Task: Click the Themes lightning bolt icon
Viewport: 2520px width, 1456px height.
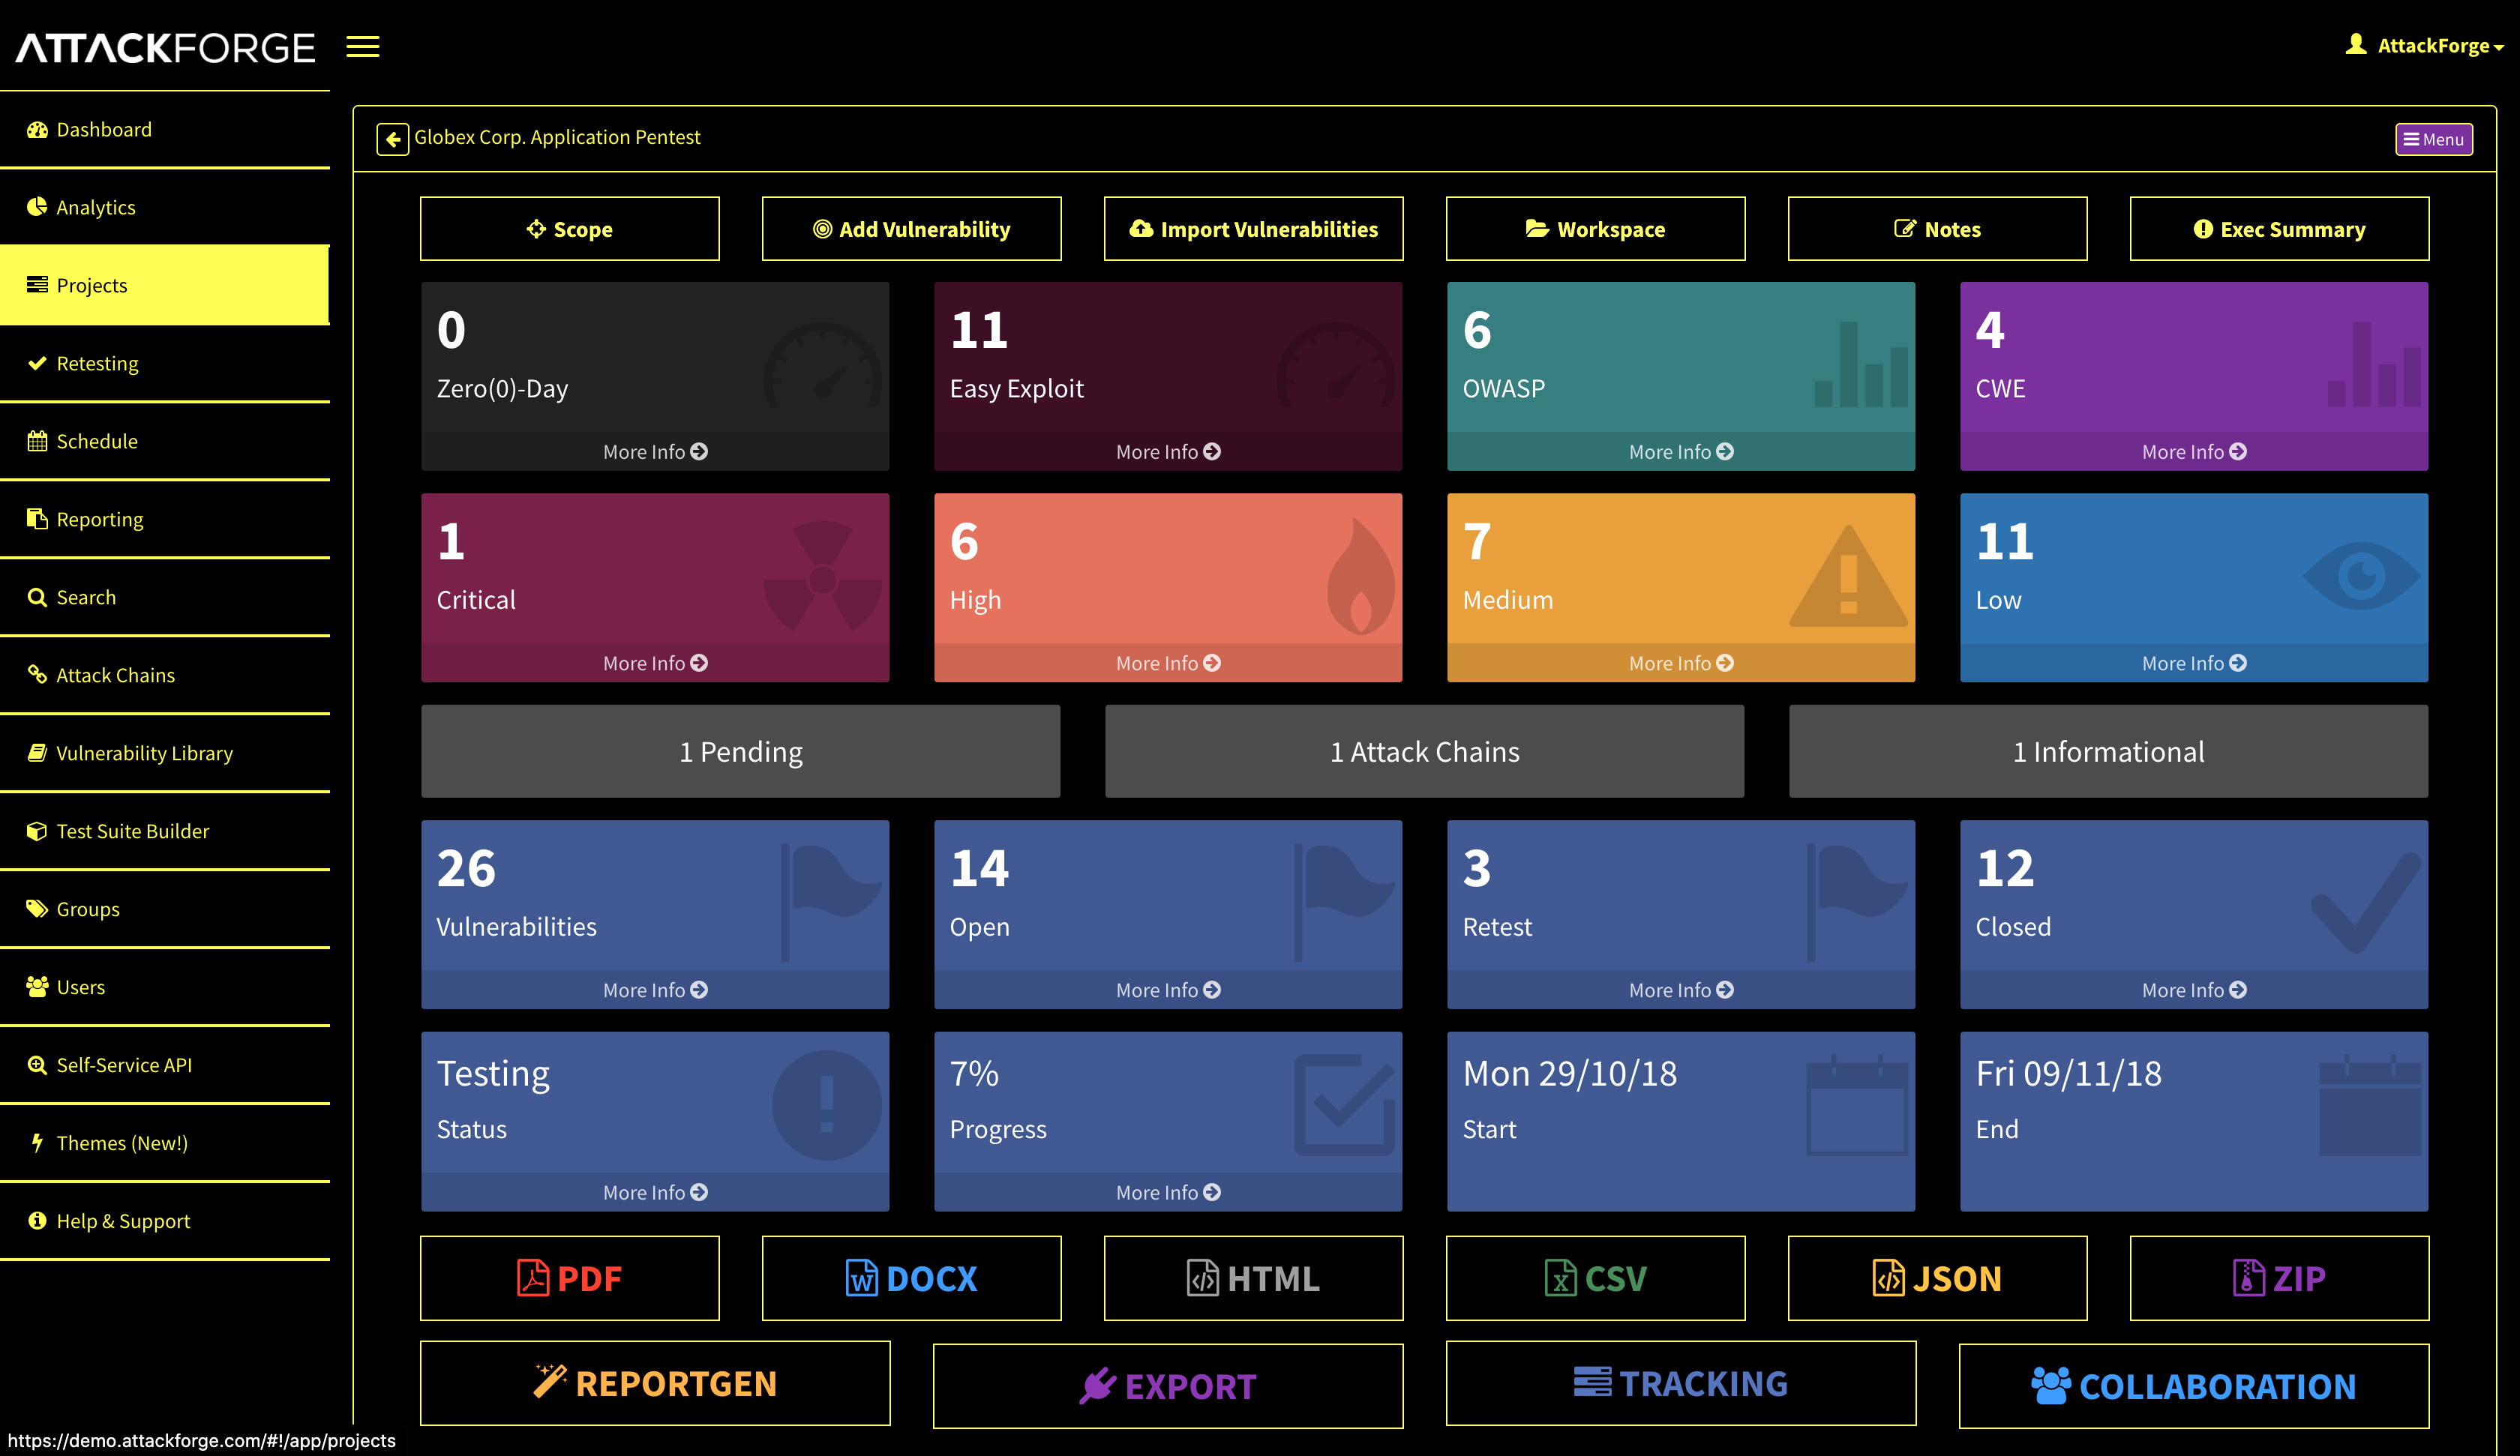Action: click(37, 1143)
